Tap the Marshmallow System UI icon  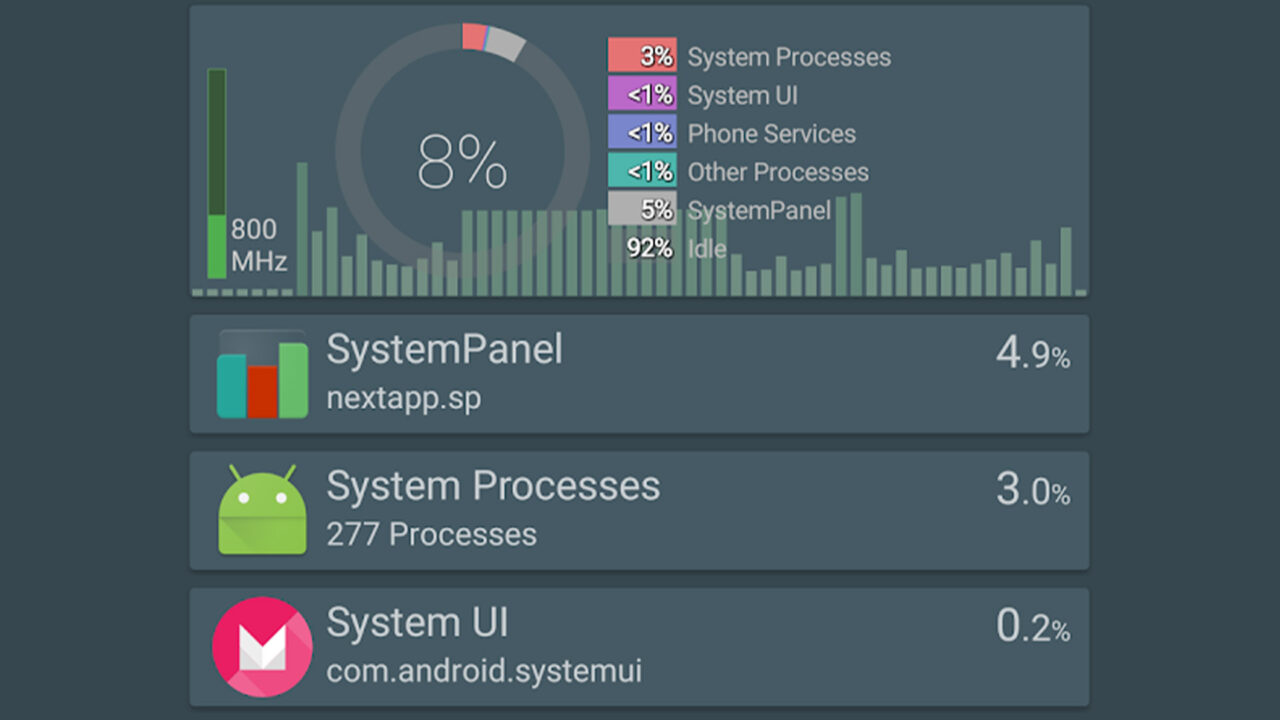[261, 645]
